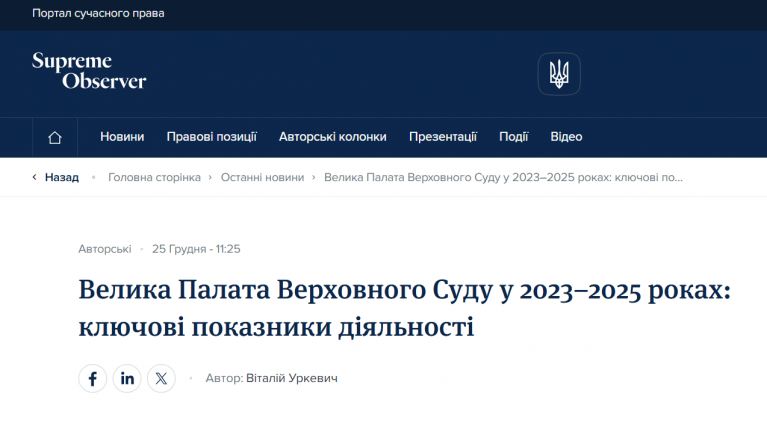Go to Авторські колонки
The height and width of the screenshot is (429, 767).
coord(332,137)
